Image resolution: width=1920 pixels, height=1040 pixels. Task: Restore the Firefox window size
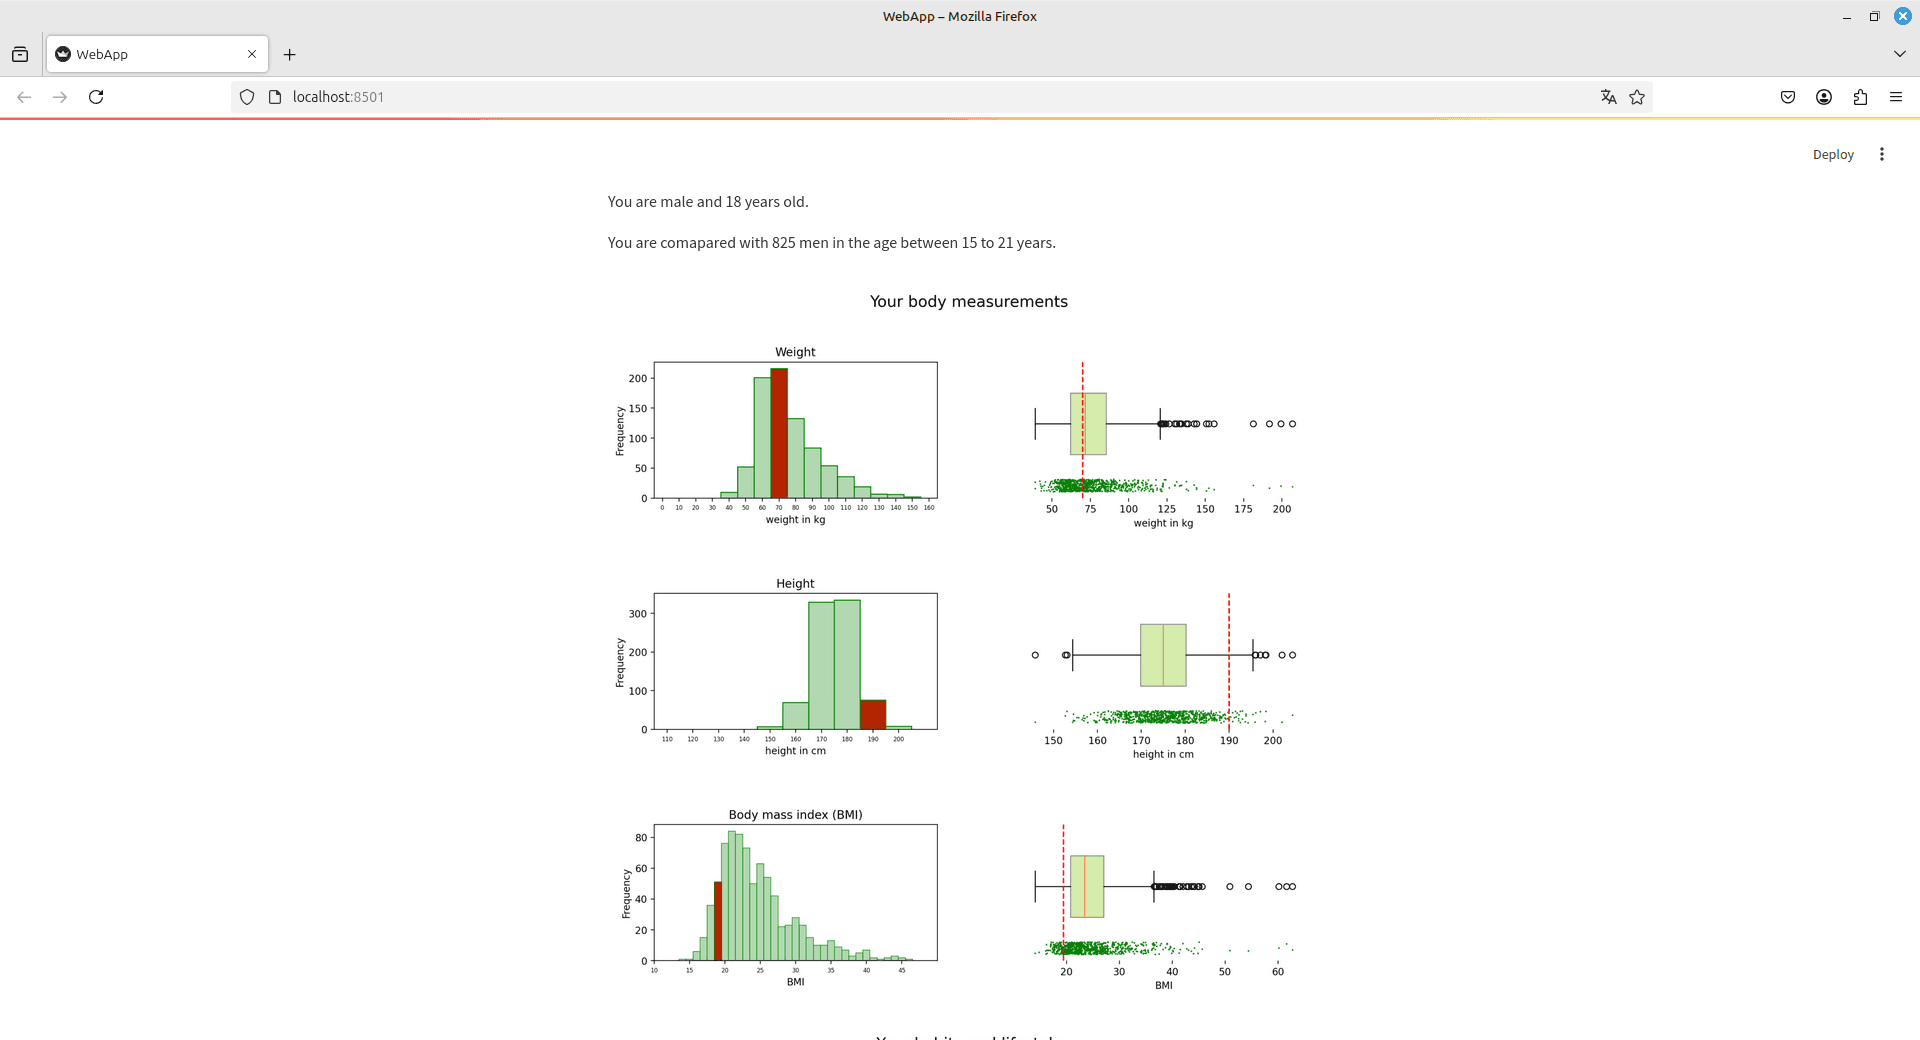1874,17
